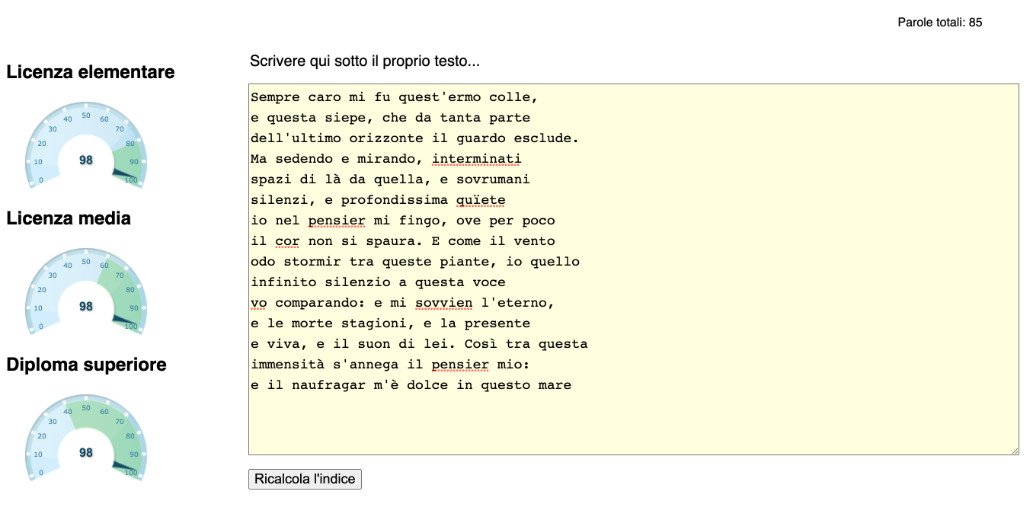Click the line 'e il naufragar m'è dolce in questo mare'
Image resolution: width=1024 pixels, height=512 pixels.
411,385
